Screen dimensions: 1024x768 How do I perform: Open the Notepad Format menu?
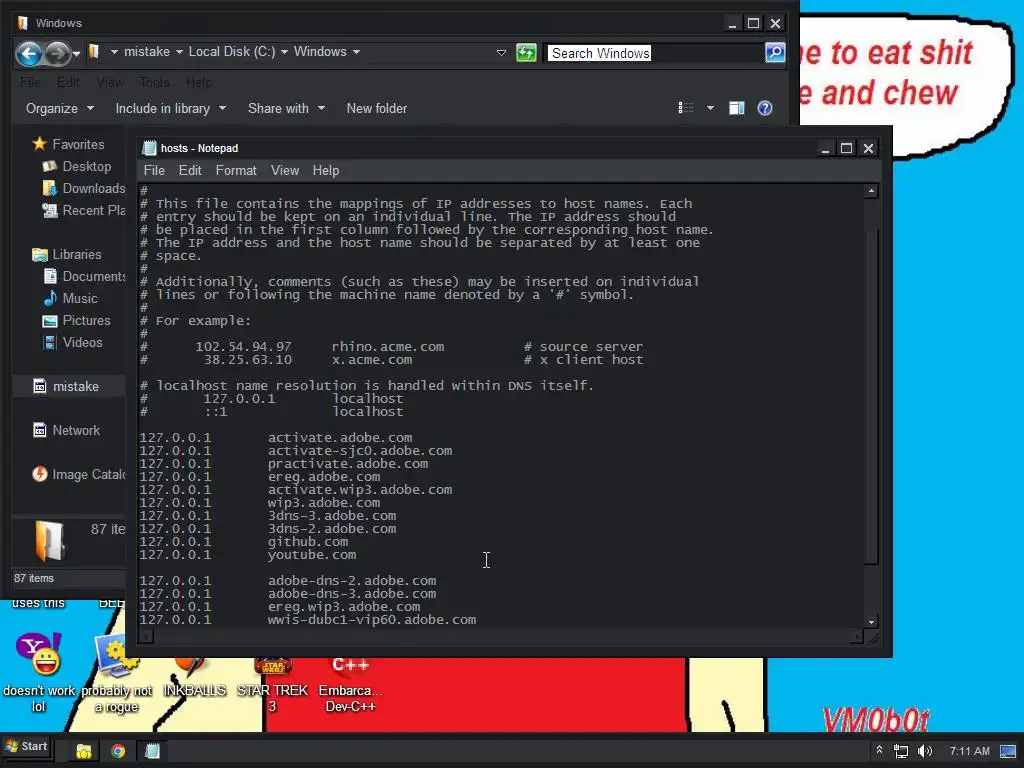[x=236, y=170]
